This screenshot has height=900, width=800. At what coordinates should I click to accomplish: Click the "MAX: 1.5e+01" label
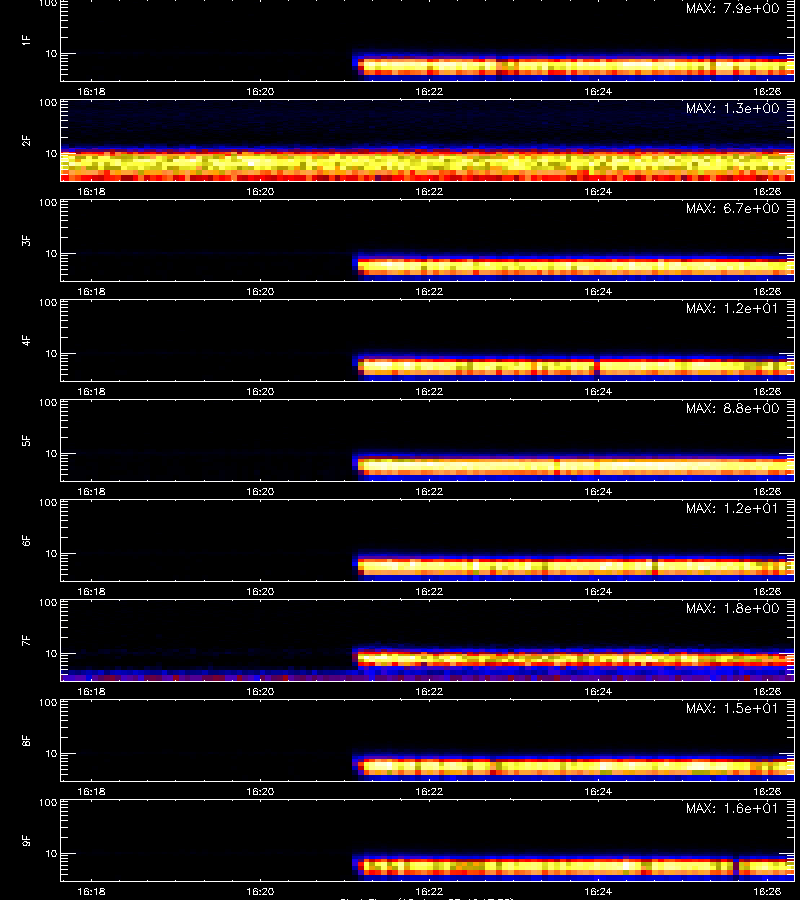pyautogui.click(x=732, y=708)
